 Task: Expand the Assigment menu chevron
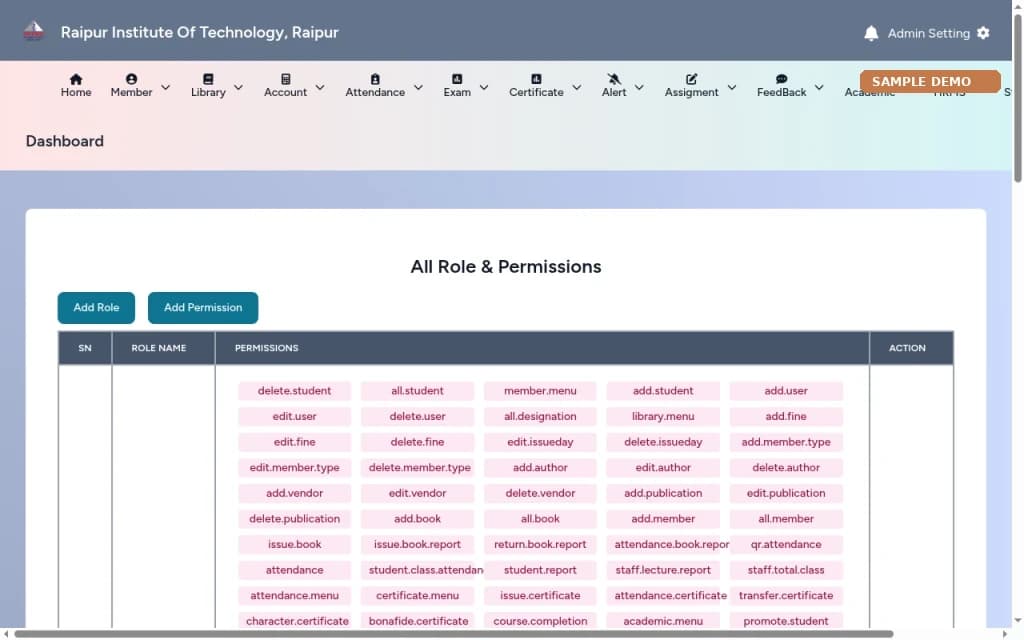pos(732,87)
